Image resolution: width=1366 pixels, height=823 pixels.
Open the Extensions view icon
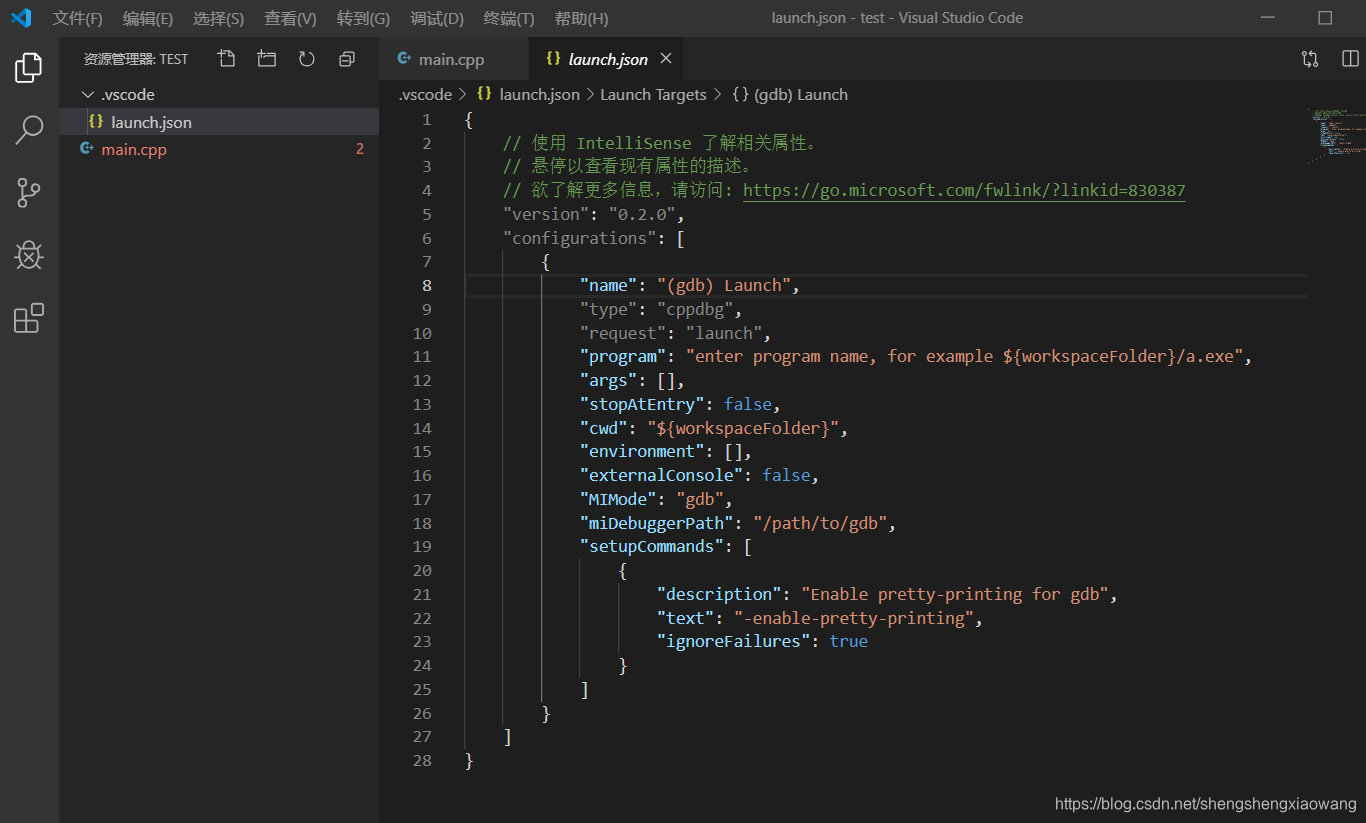pyautogui.click(x=29, y=318)
